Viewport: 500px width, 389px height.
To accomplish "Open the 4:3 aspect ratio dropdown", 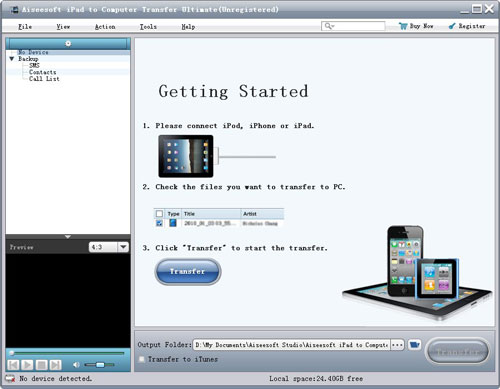I will [123, 247].
